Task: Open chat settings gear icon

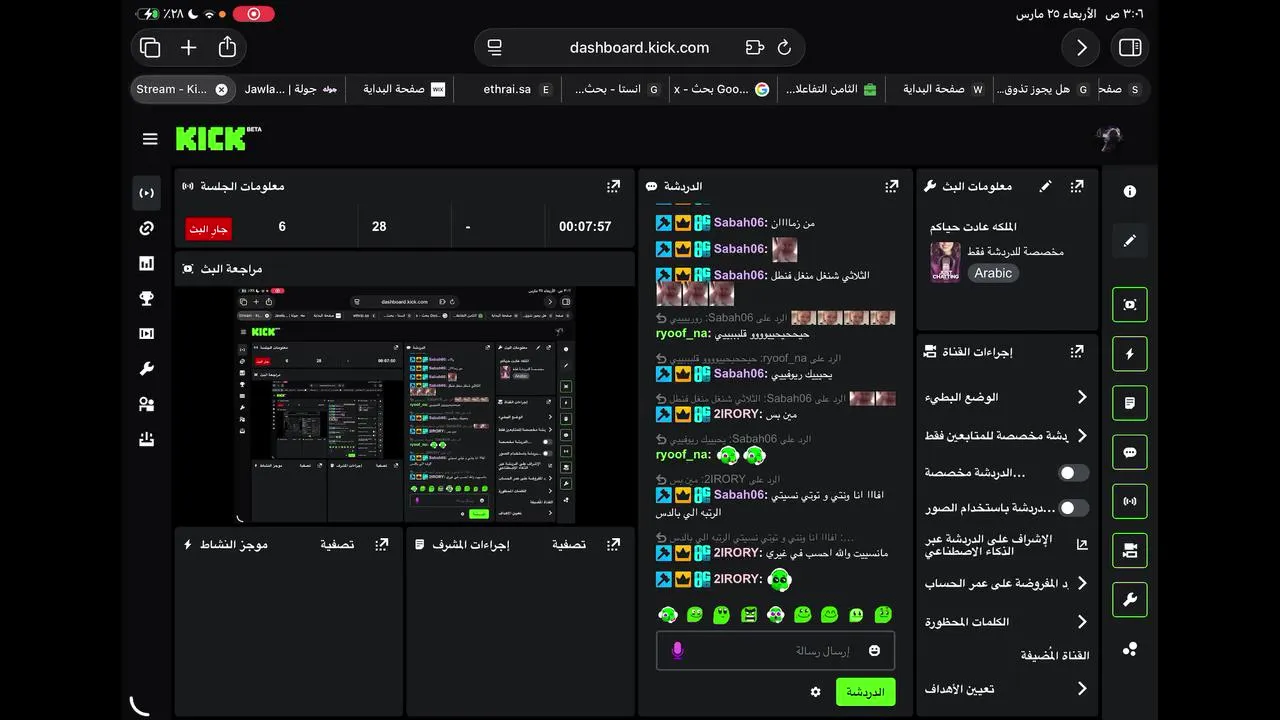Action: pyautogui.click(x=815, y=692)
